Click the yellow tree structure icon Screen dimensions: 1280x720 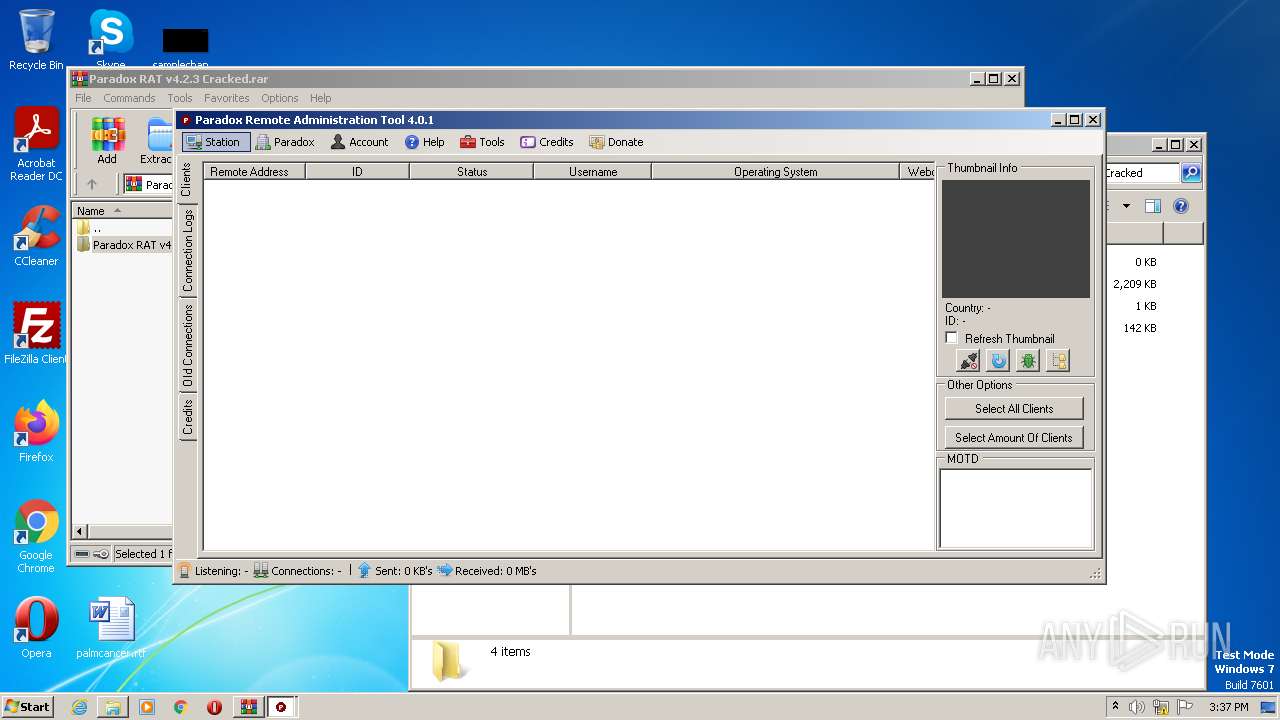click(1058, 361)
